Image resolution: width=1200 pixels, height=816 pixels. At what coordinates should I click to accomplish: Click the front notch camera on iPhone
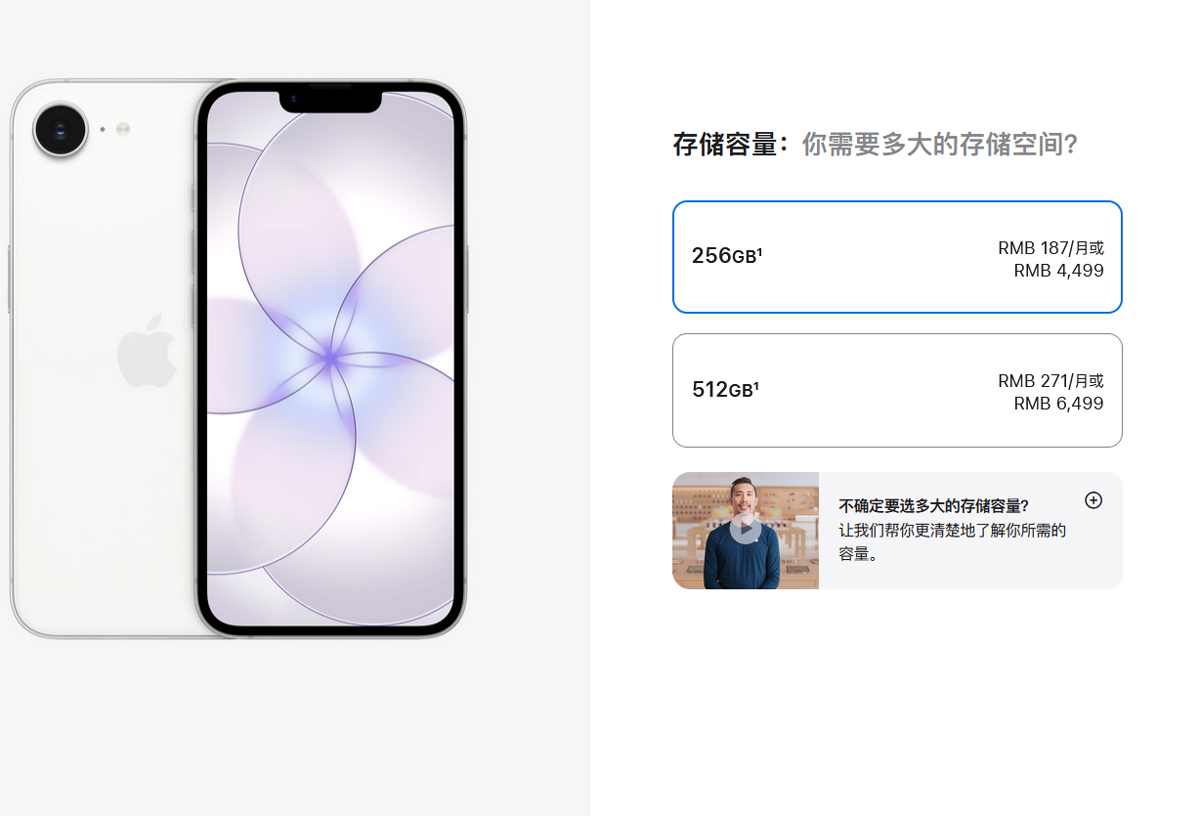[x=294, y=99]
